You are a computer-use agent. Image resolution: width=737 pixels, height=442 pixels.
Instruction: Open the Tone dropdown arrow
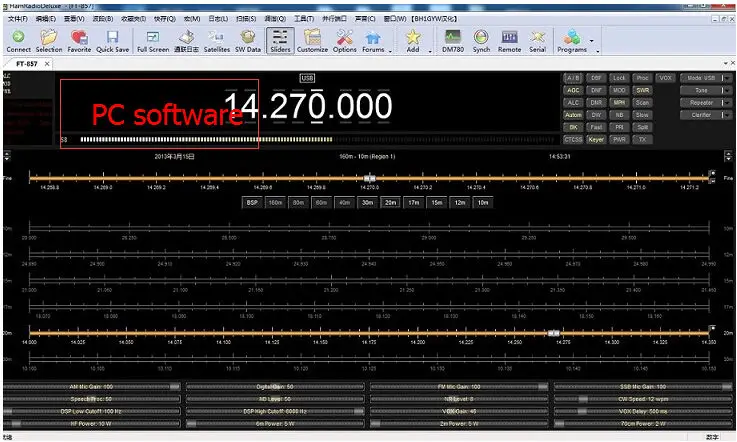tap(728, 90)
